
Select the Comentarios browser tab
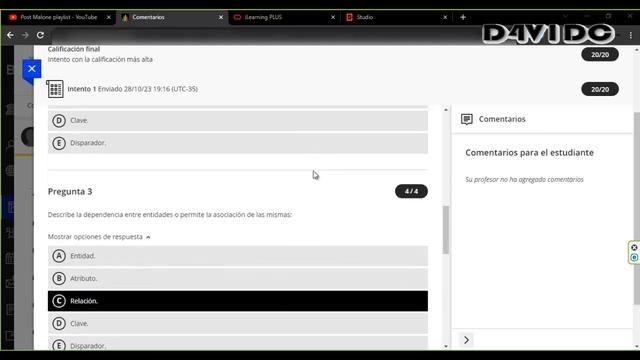[171, 17]
